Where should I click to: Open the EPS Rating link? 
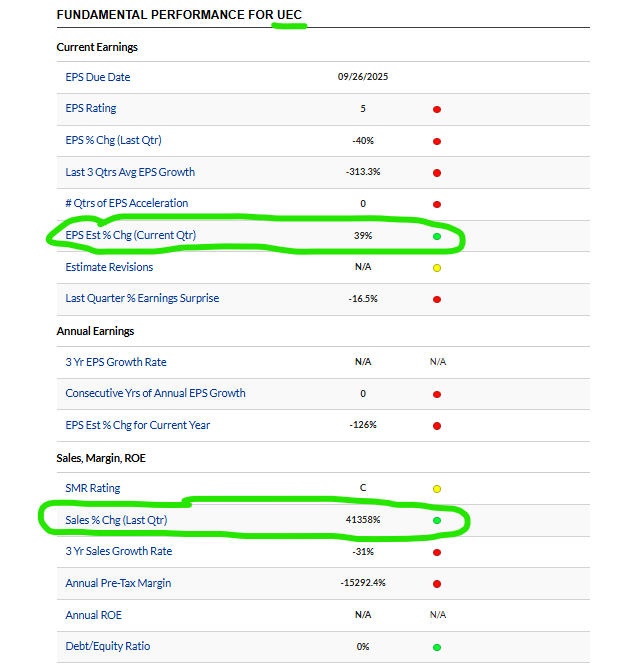91,109
